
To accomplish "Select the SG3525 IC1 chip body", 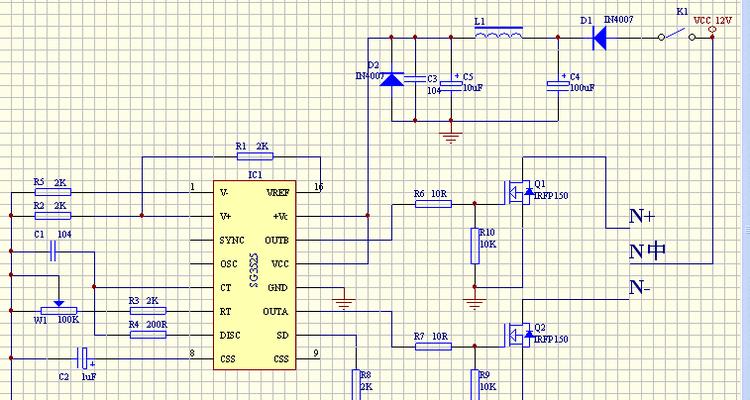I will (254, 275).
